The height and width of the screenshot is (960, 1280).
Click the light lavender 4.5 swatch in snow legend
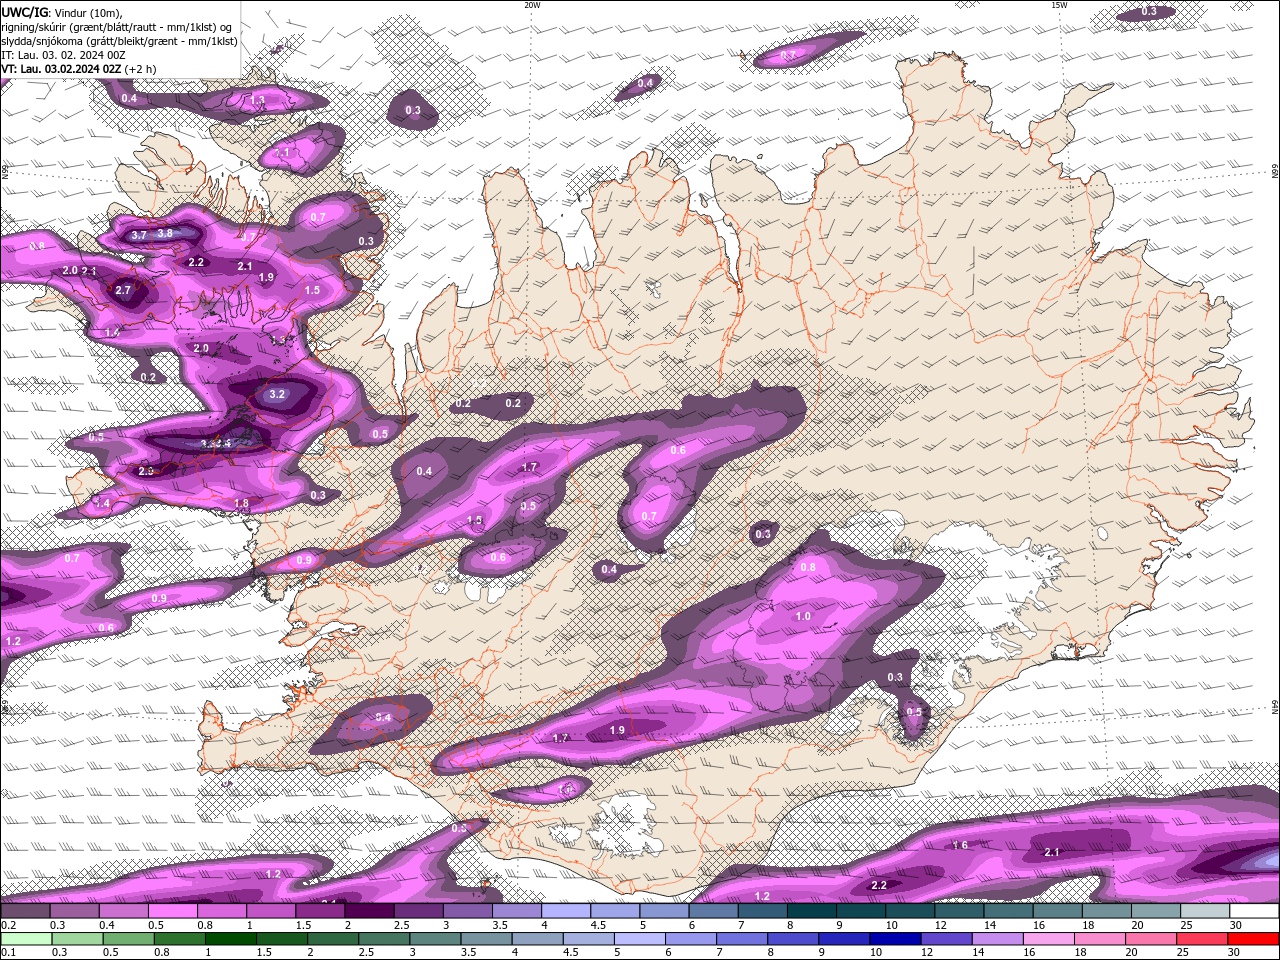[x=615, y=911]
